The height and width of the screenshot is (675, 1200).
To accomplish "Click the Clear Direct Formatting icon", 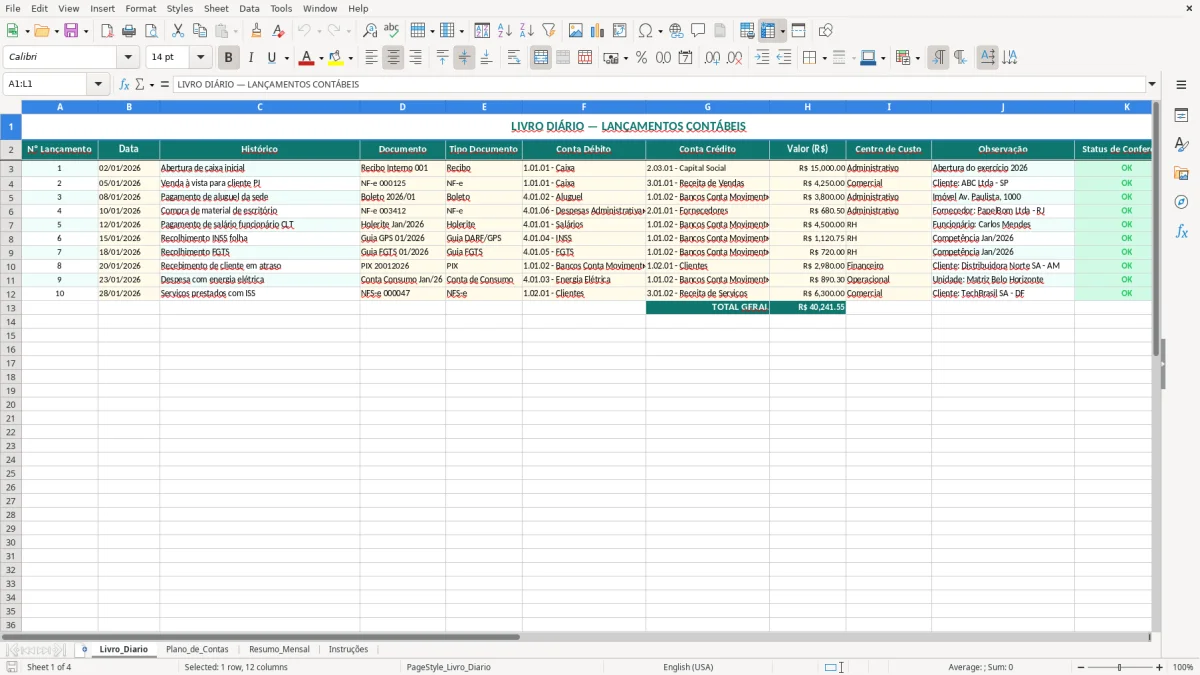I will (278, 31).
